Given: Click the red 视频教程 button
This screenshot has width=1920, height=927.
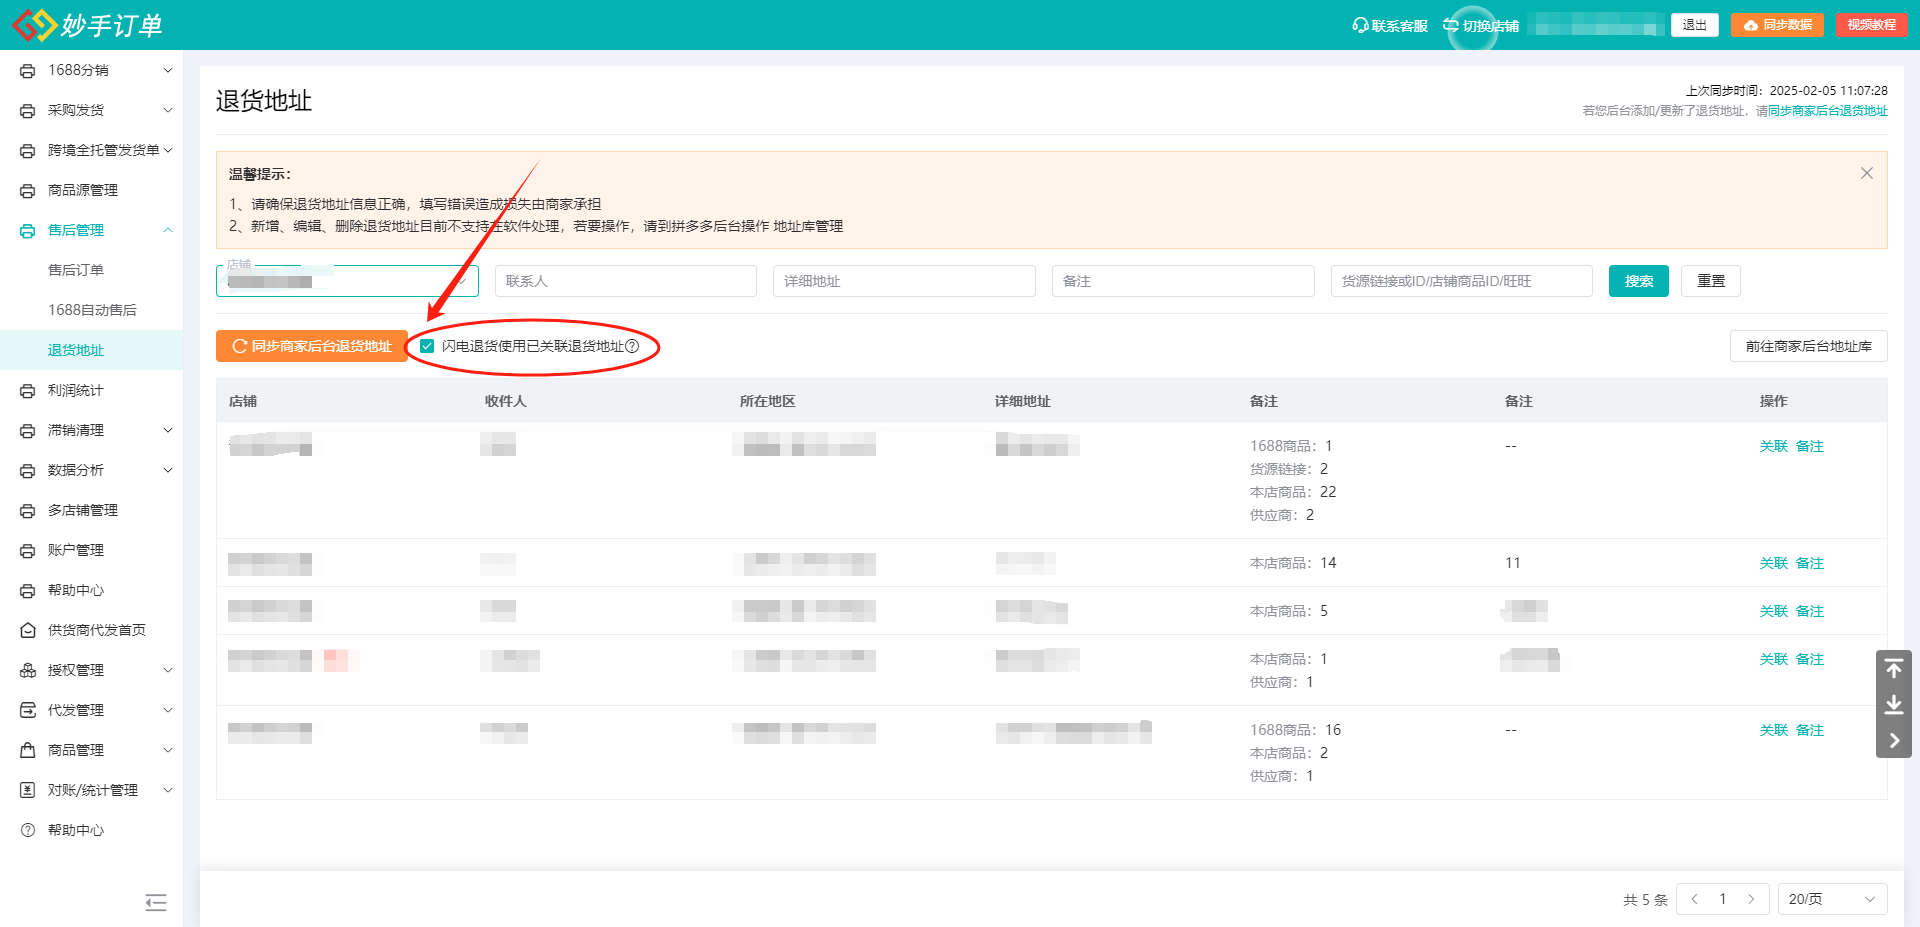Looking at the screenshot, I should (x=1872, y=25).
